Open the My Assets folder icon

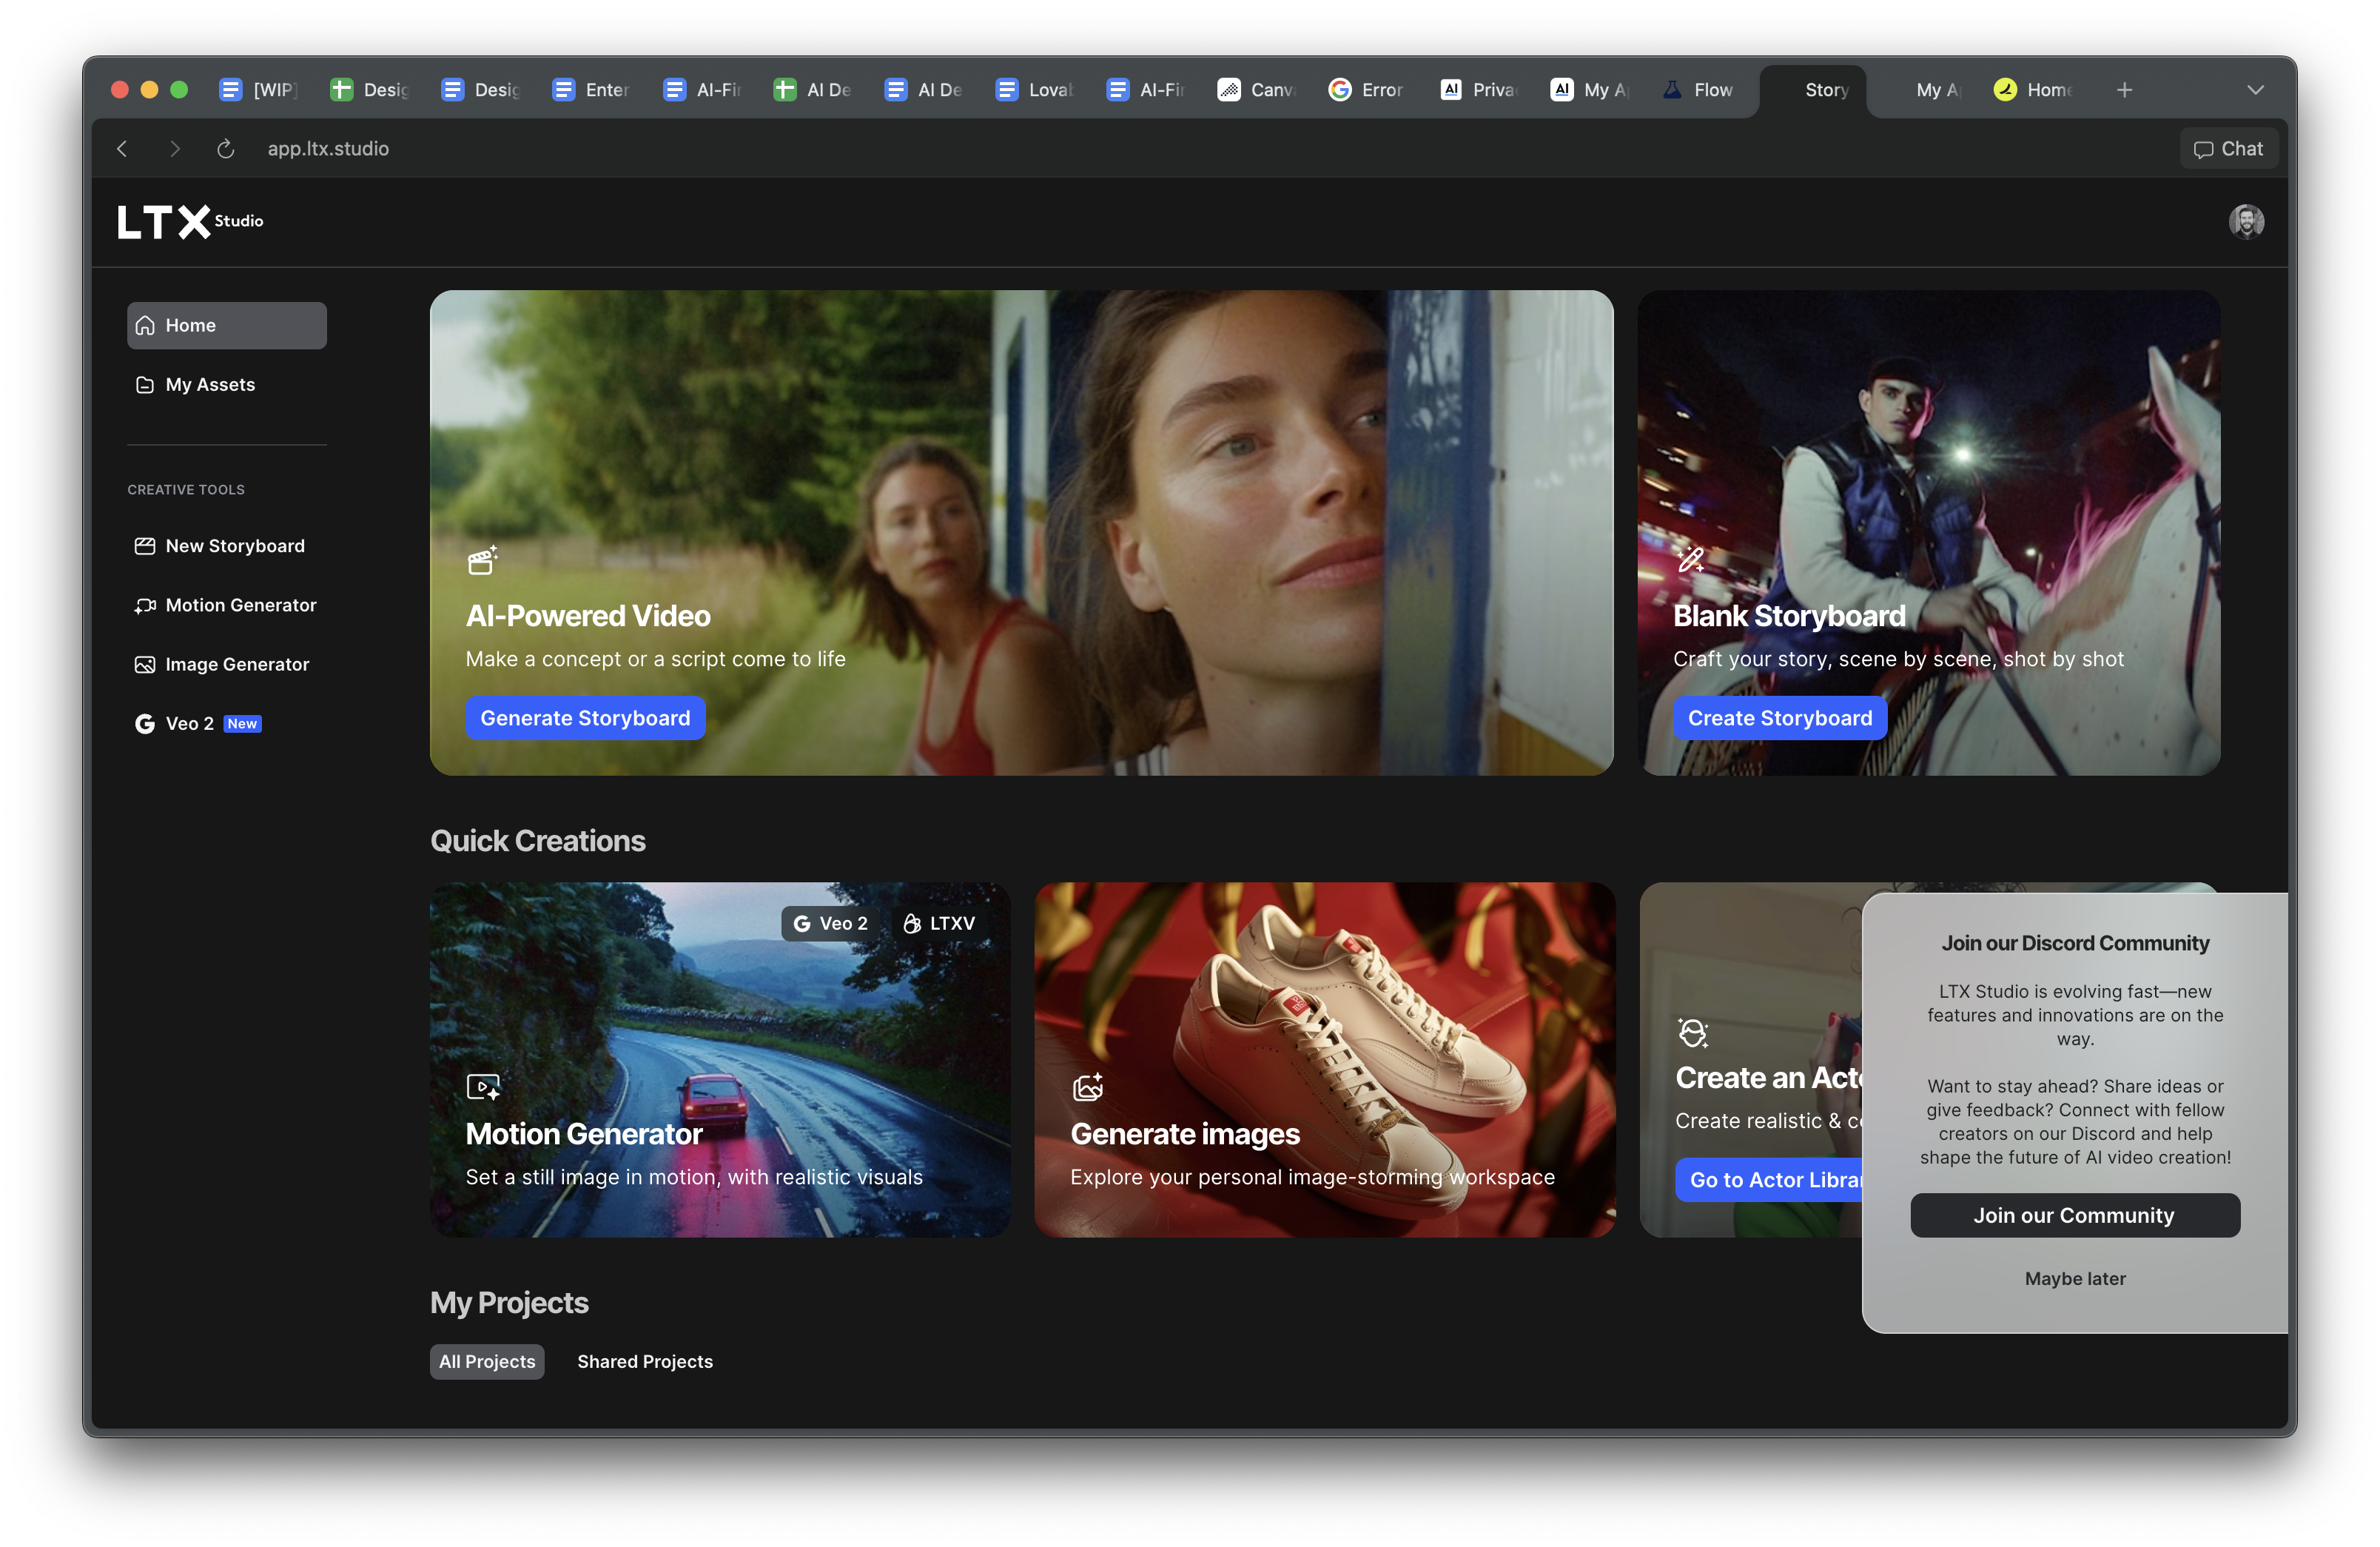click(145, 385)
